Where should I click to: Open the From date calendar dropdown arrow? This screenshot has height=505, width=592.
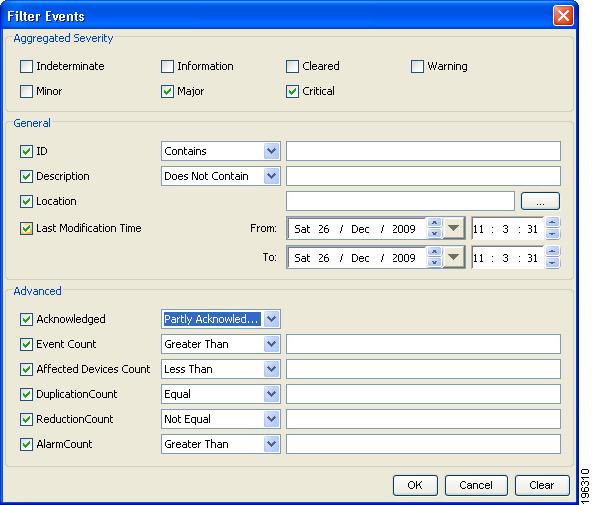pyautogui.click(x=453, y=228)
